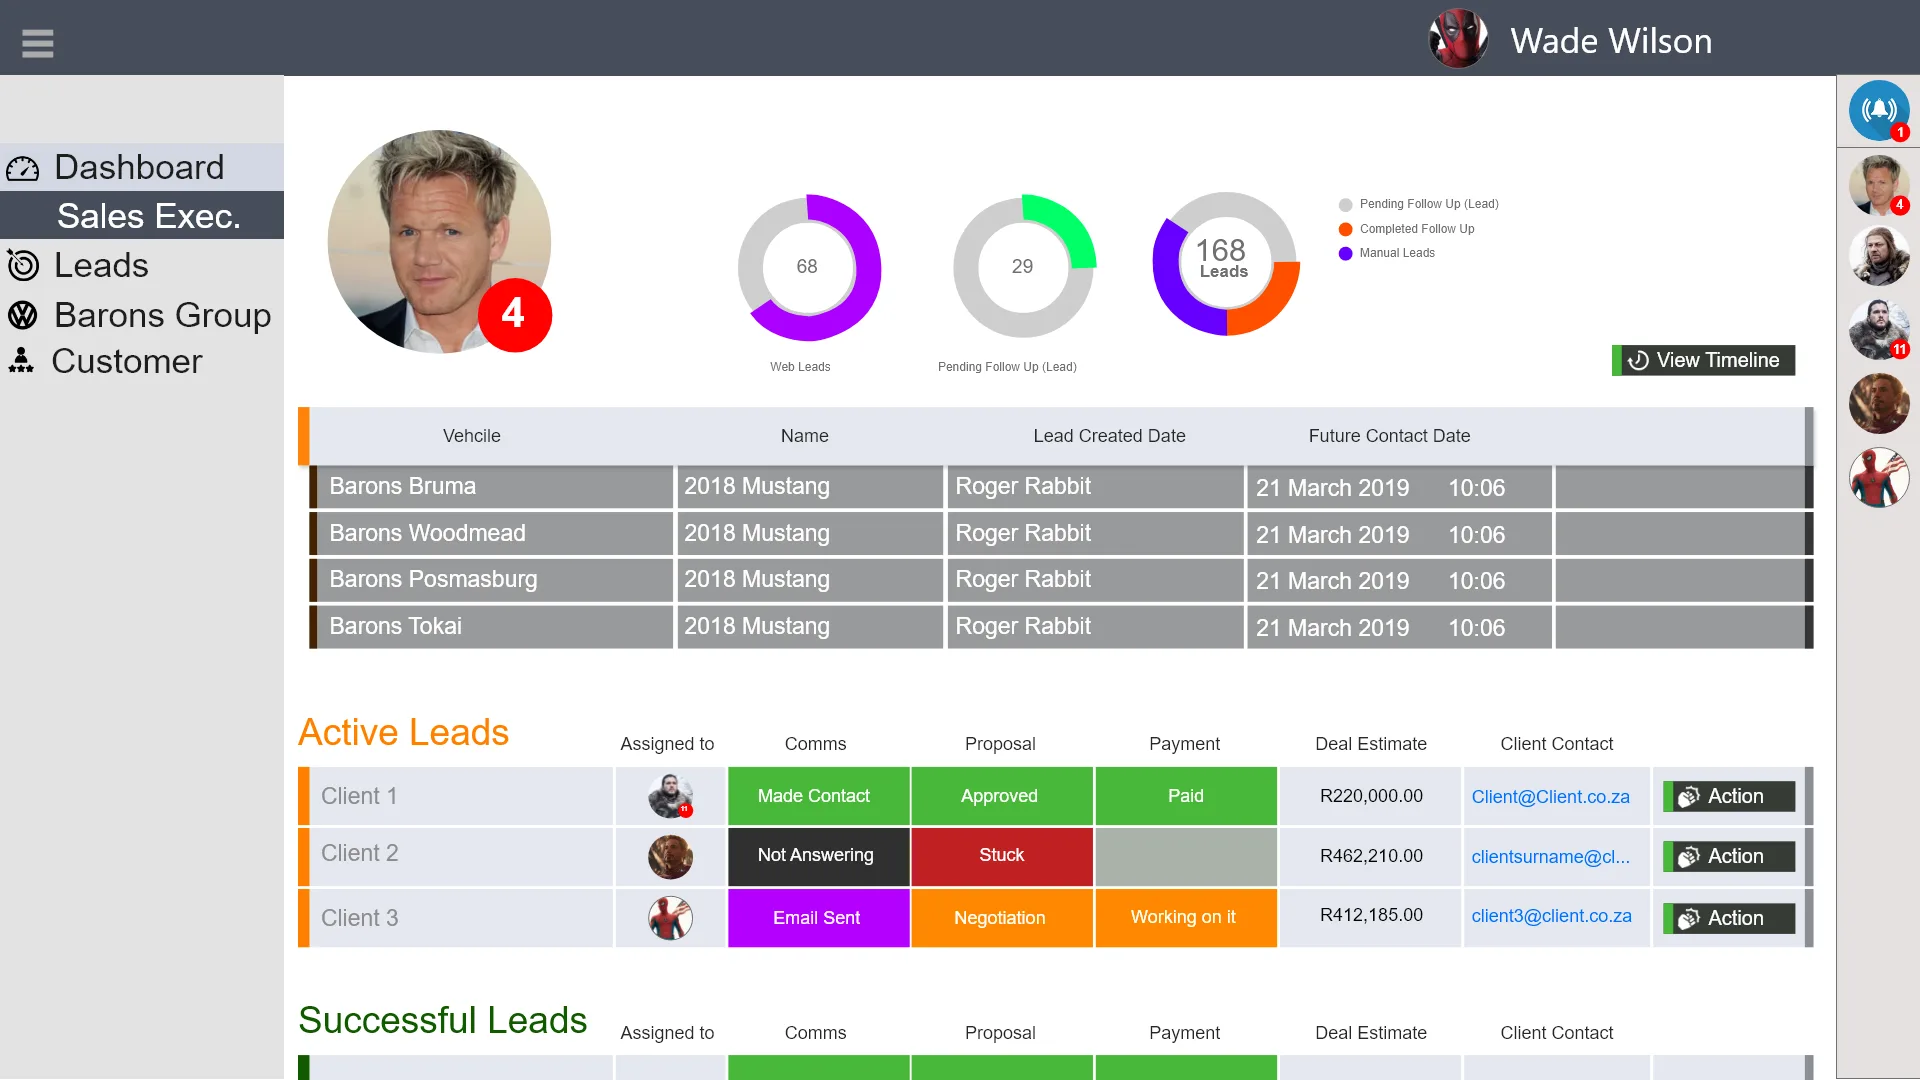Click Client 1 assigned user avatar
Viewport: 1920px width, 1080px height.
[670, 796]
